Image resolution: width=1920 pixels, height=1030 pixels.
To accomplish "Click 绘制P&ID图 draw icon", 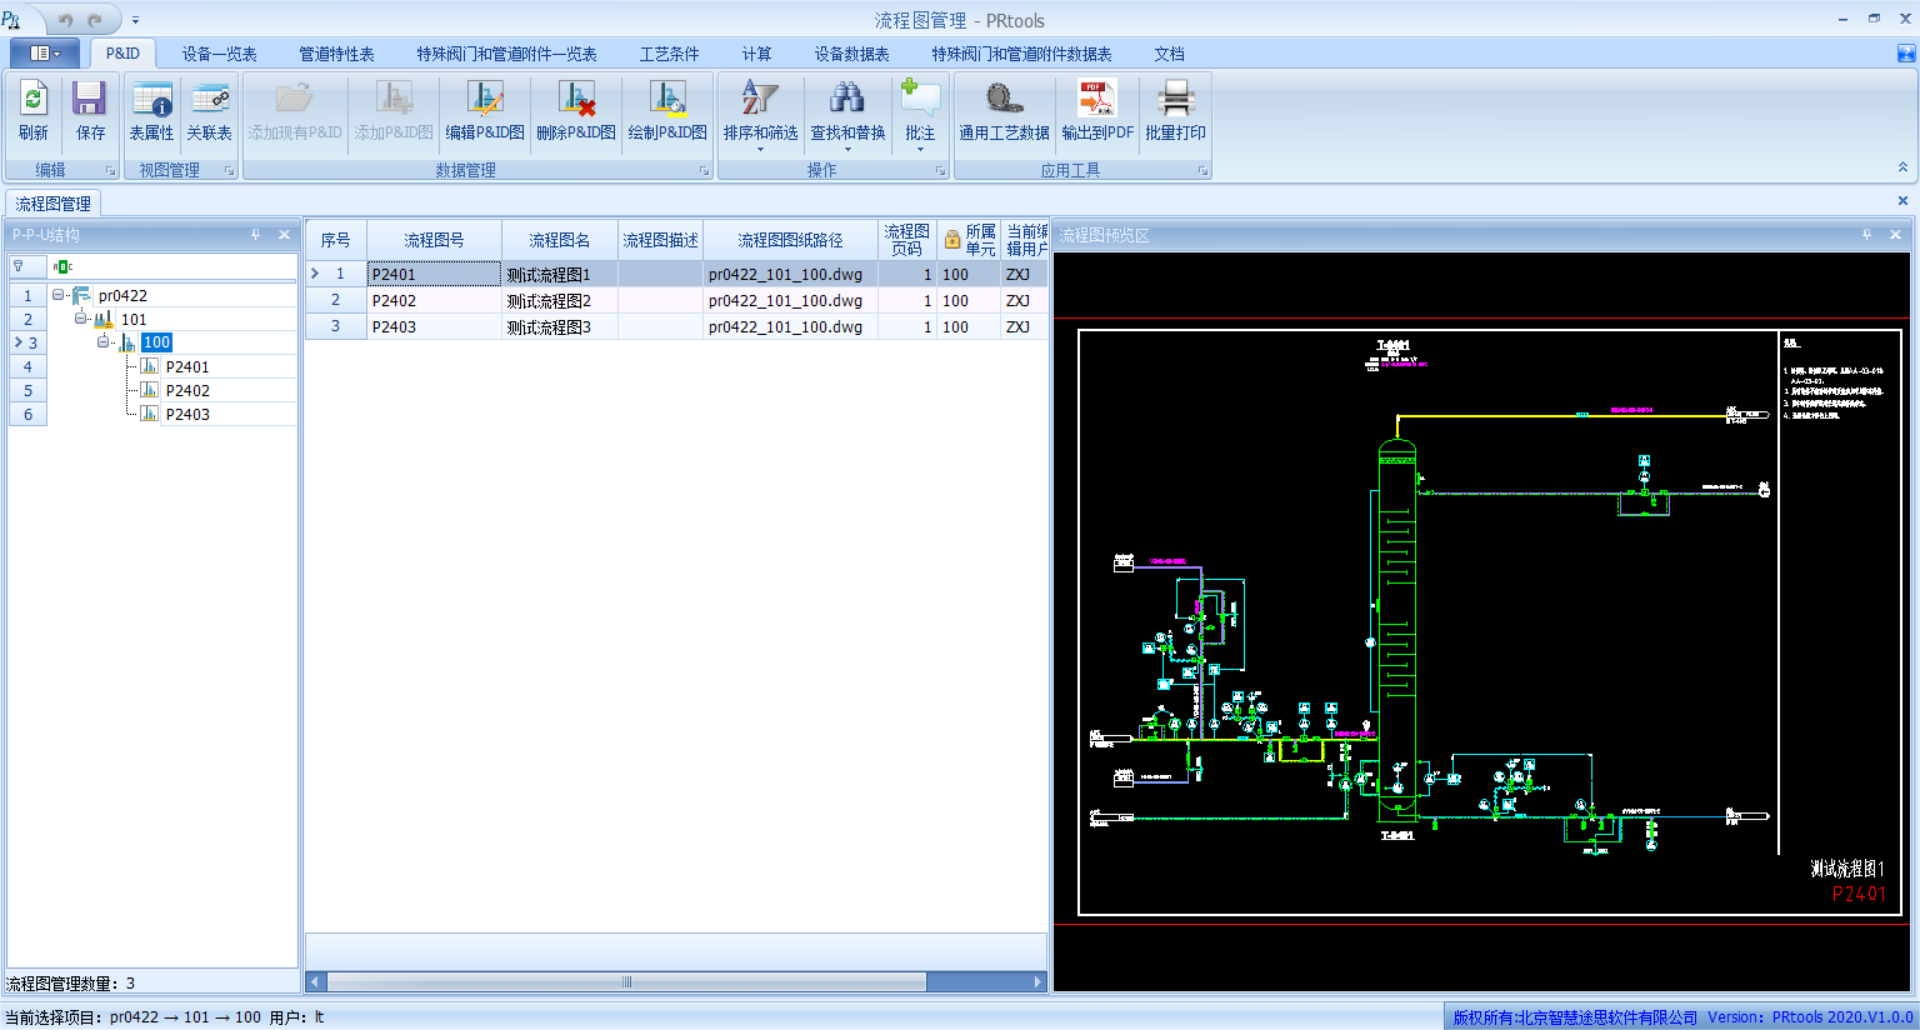I will pyautogui.click(x=667, y=100).
